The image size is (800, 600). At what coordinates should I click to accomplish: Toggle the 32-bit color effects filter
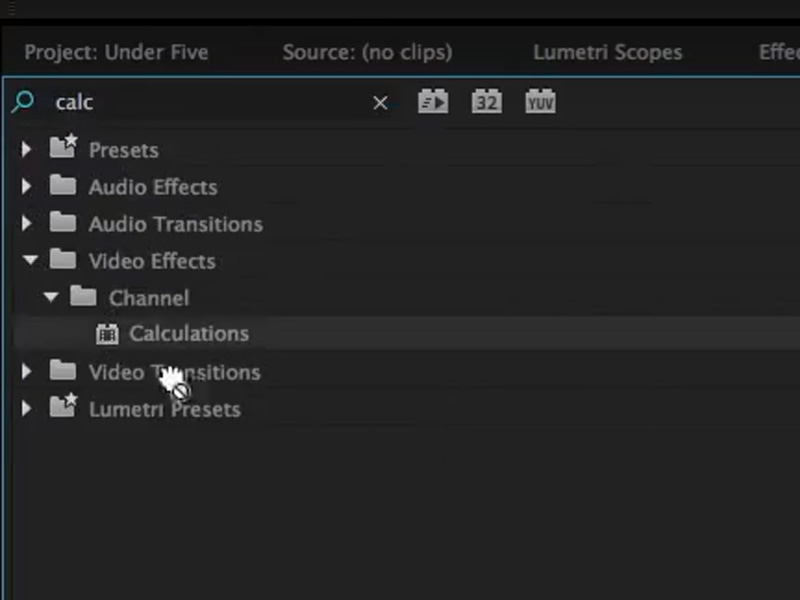pyautogui.click(x=487, y=101)
